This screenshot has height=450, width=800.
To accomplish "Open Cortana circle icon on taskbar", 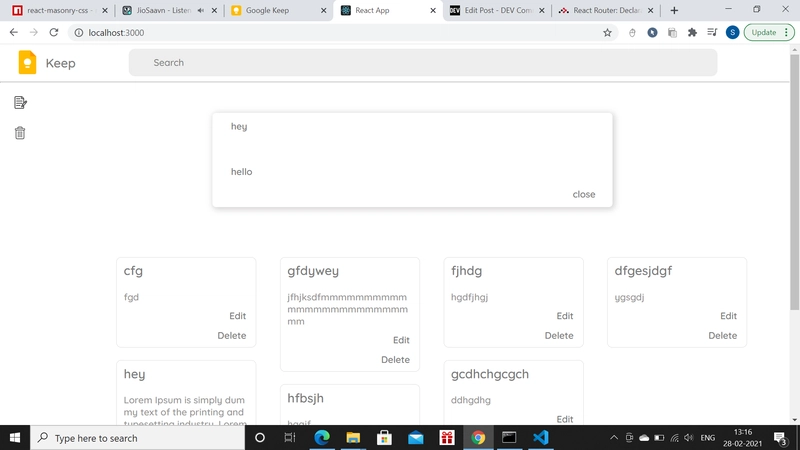I will coord(260,438).
